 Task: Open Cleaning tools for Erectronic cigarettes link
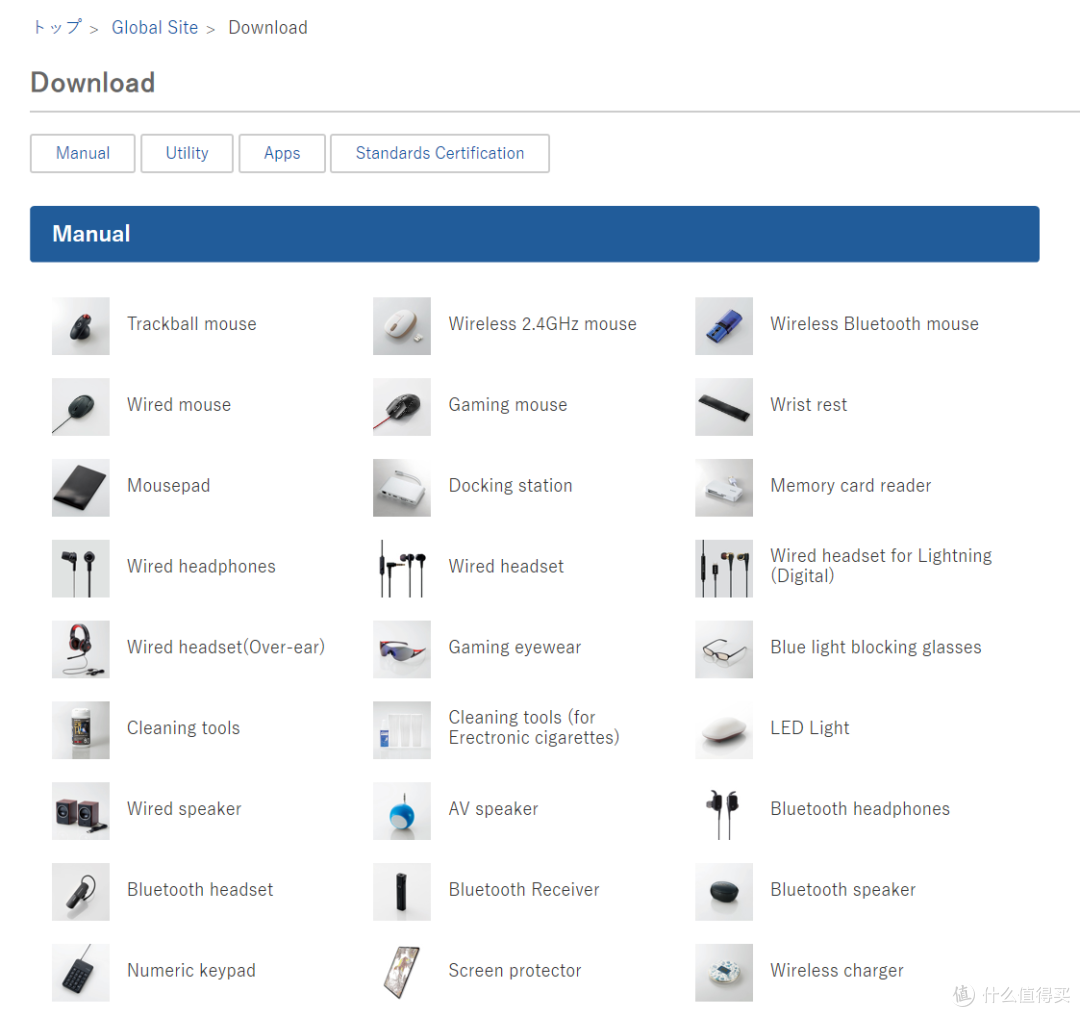pos(534,727)
